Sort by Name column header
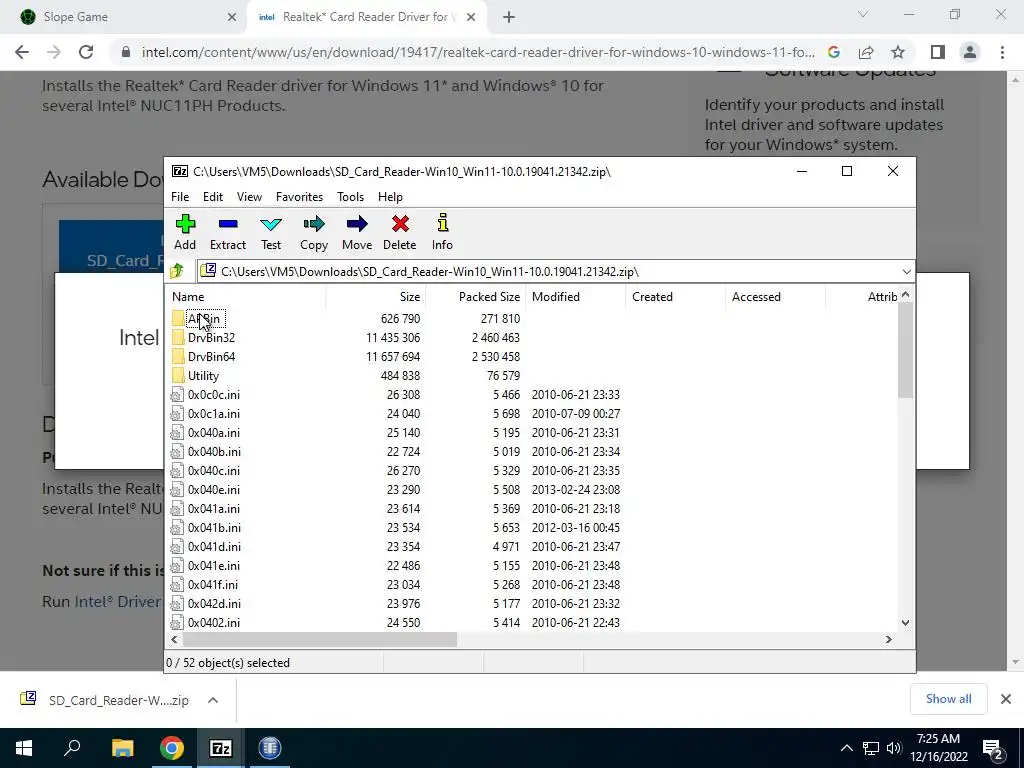 point(246,296)
